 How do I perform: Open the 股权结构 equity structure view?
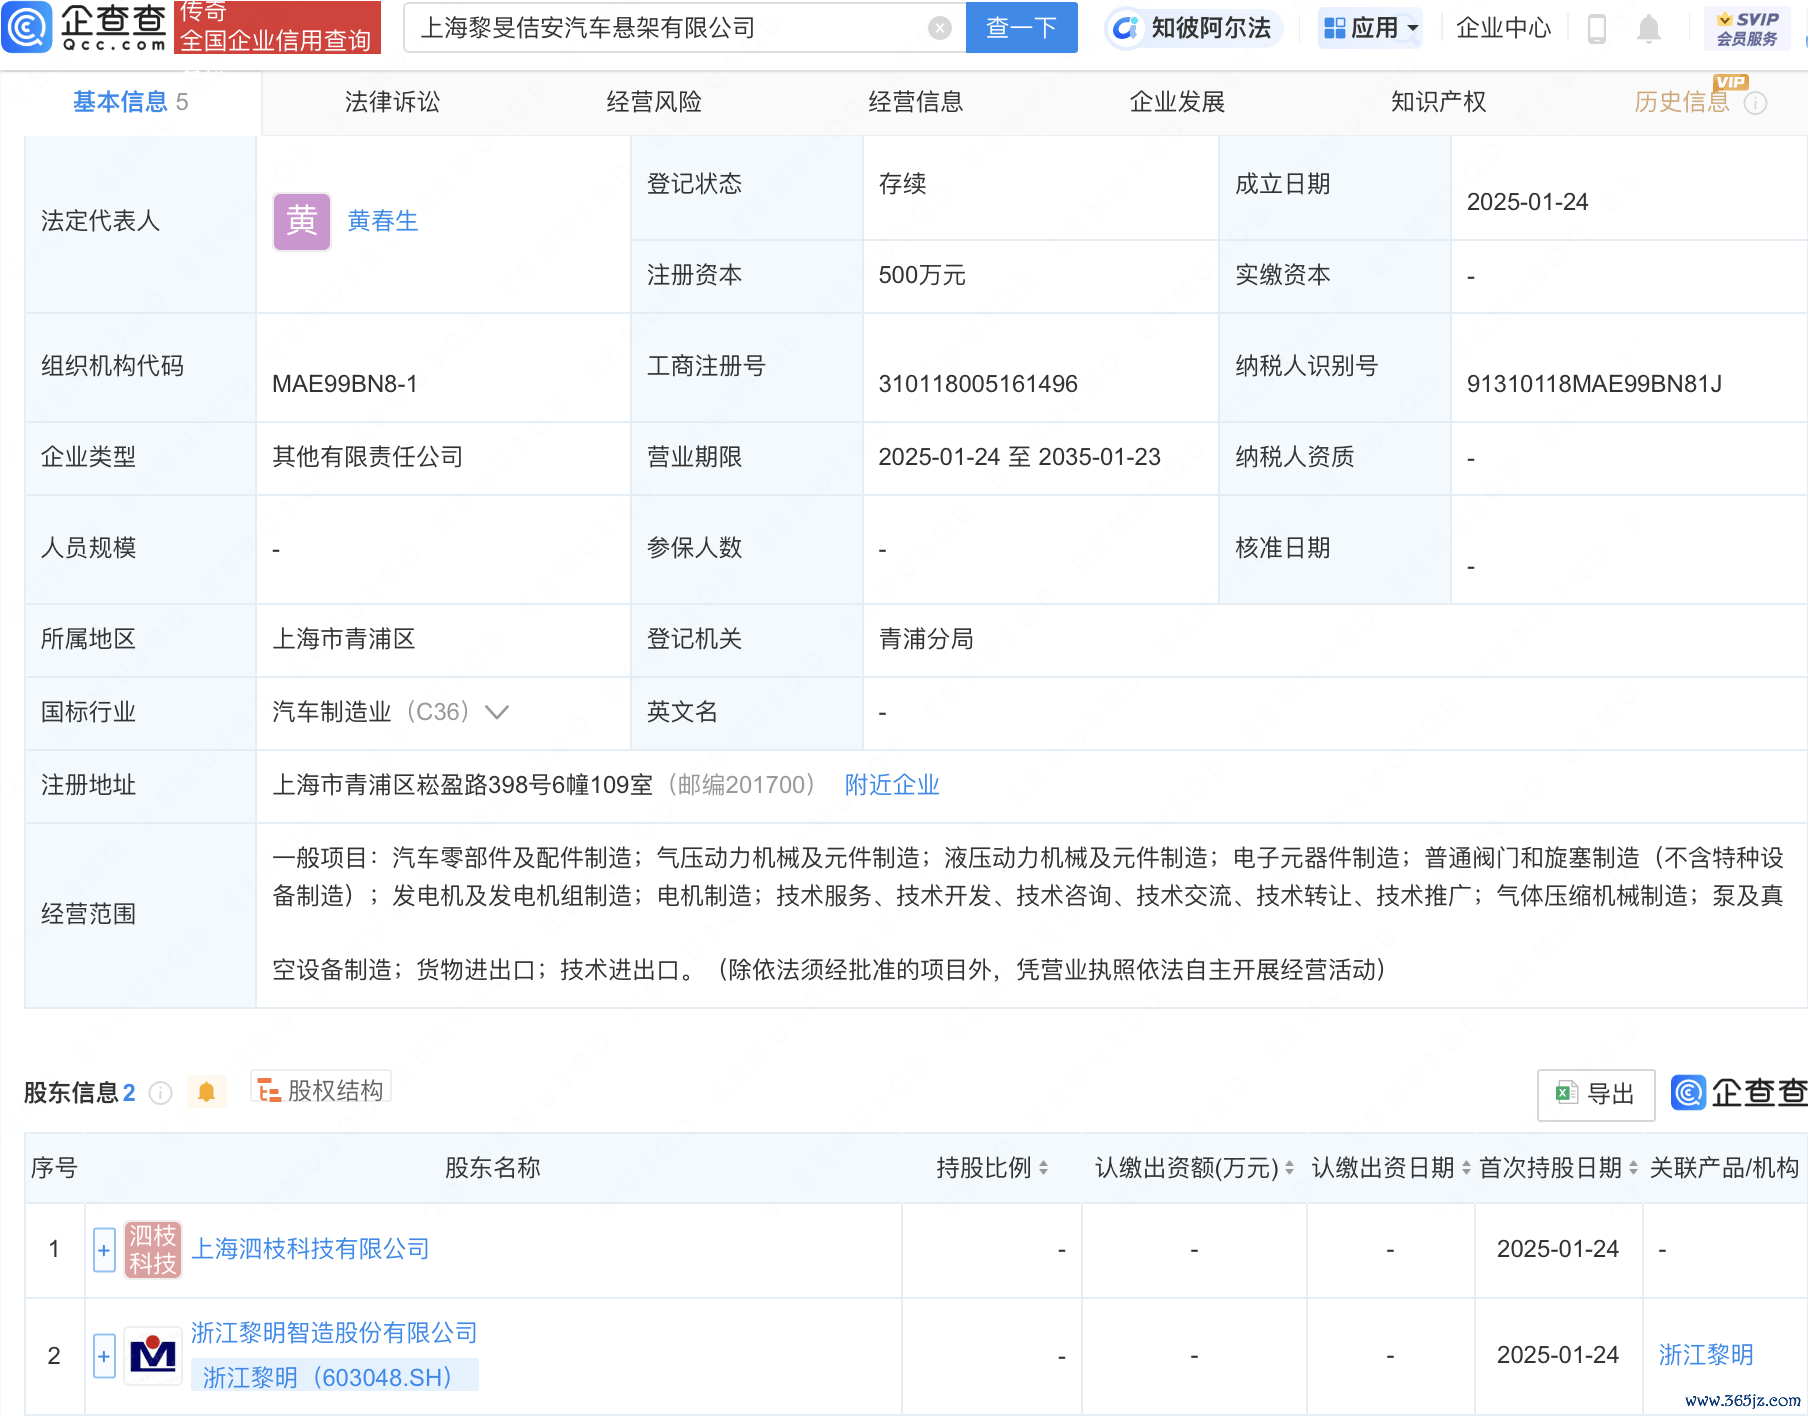321,1090
